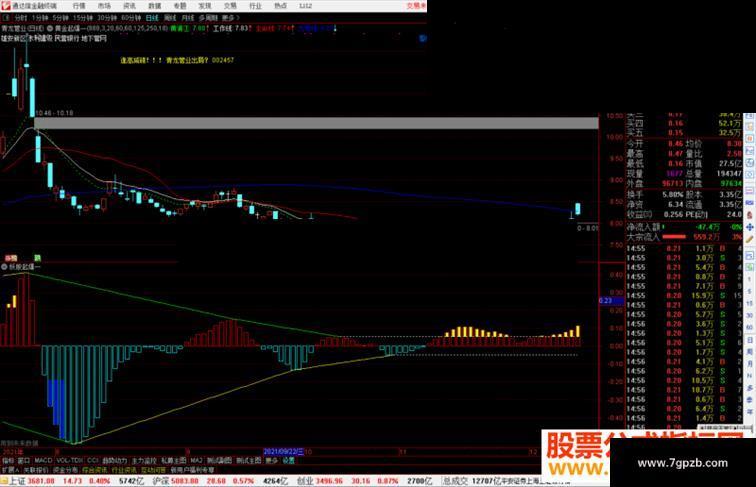Switch sub-chart to VOL-TDX indicator
The image size is (756, 487).
tap(70, 461)
